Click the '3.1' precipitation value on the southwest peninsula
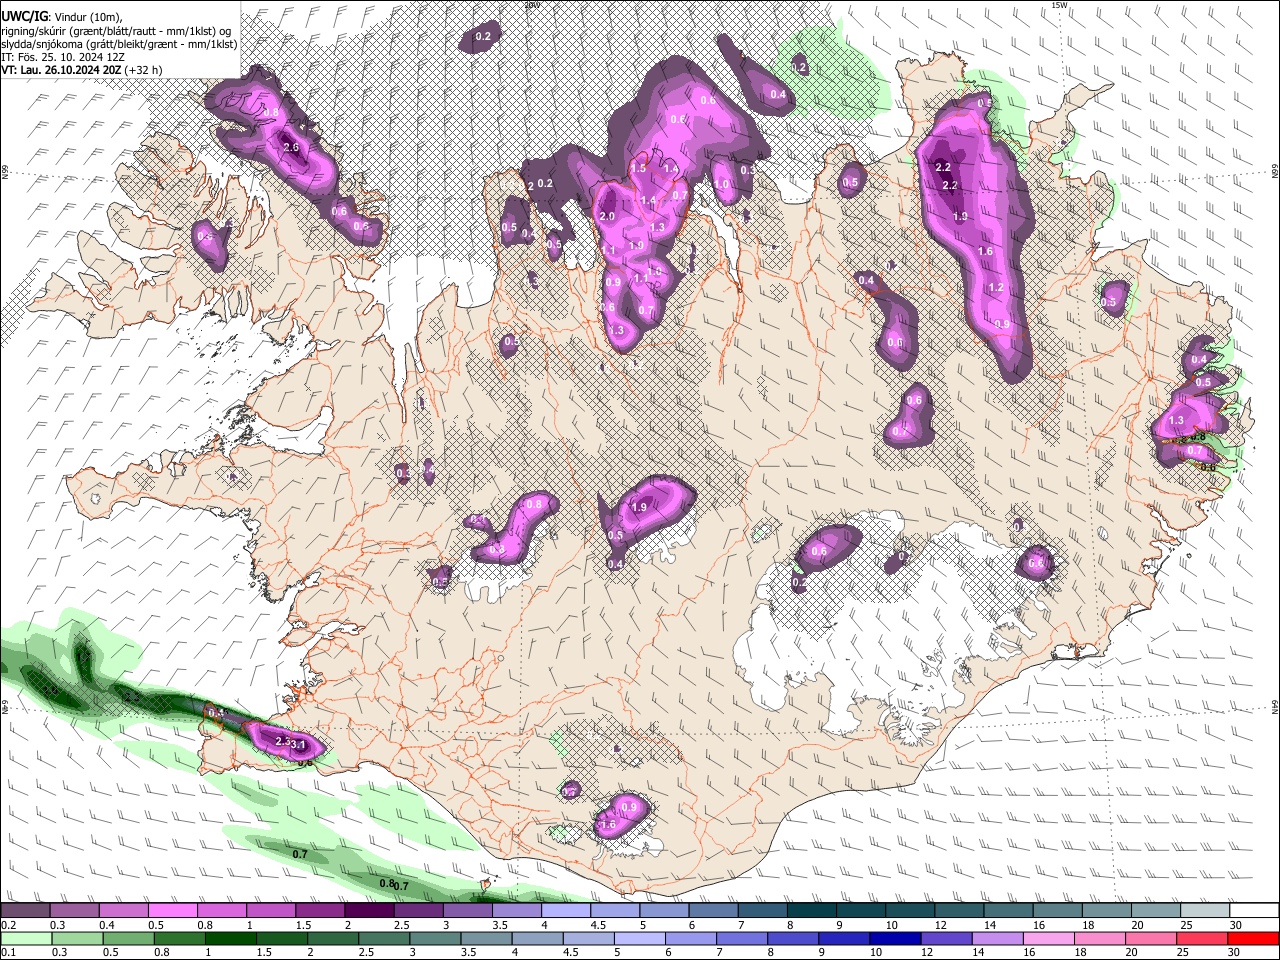 pos(298,744)
